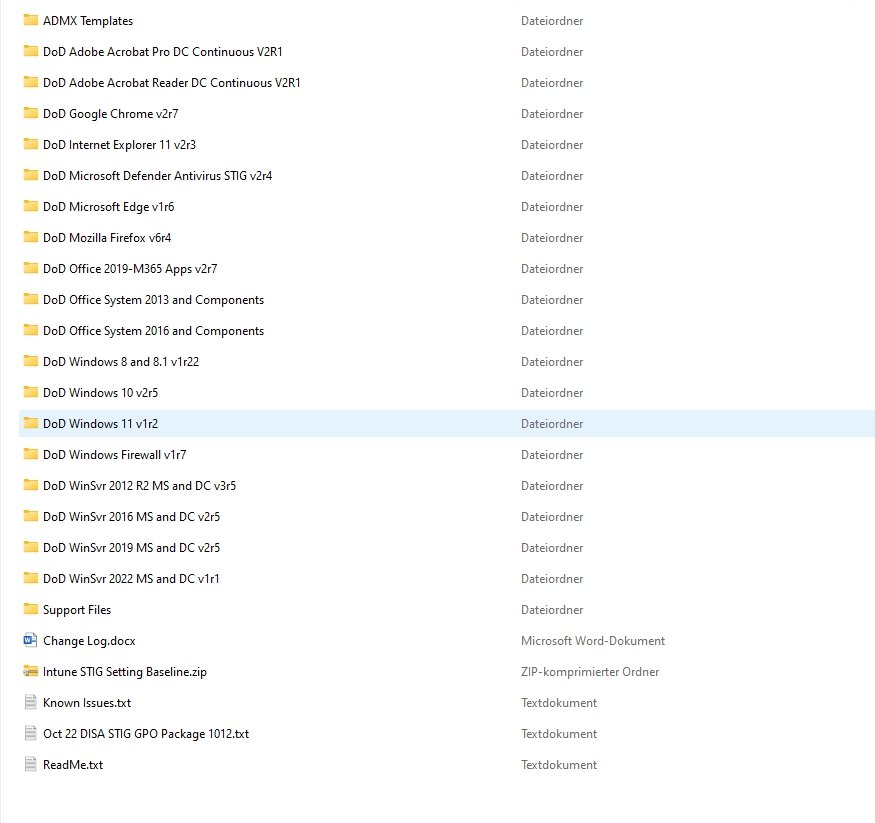Click the DoD Google Chrome v2r7 folder icon
Screen dimensions: 875x823
coord(29,113)
